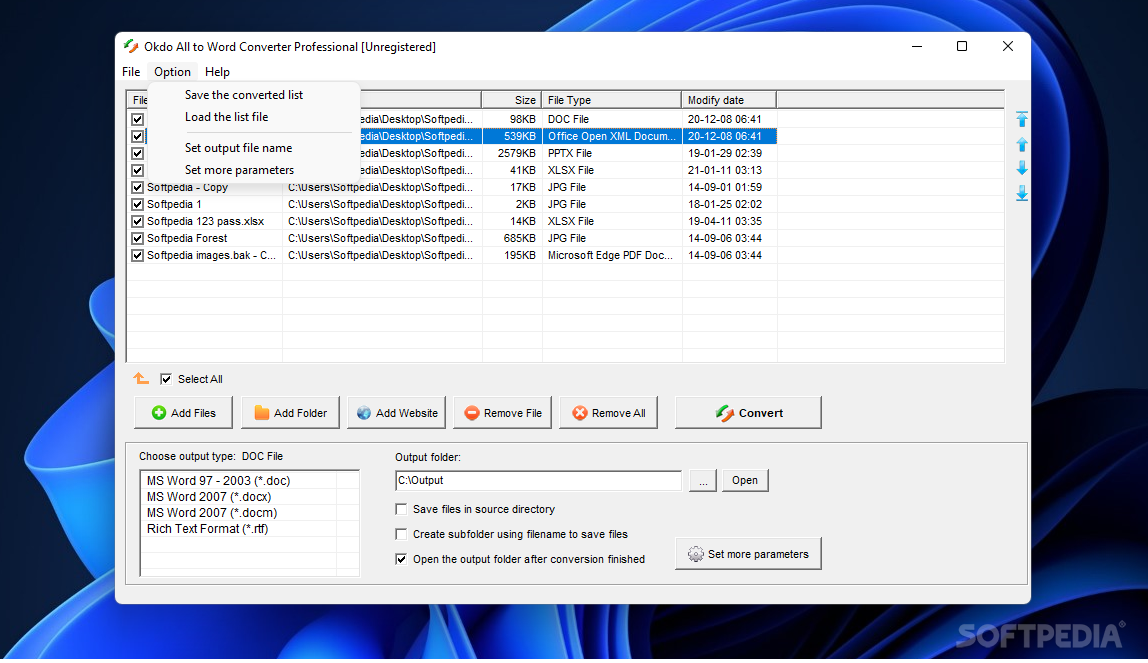Select Rich Text Format (*.rtf) output
This screenshot has height=663, width=1148.
pyautogui.click(x=207, y=529)
